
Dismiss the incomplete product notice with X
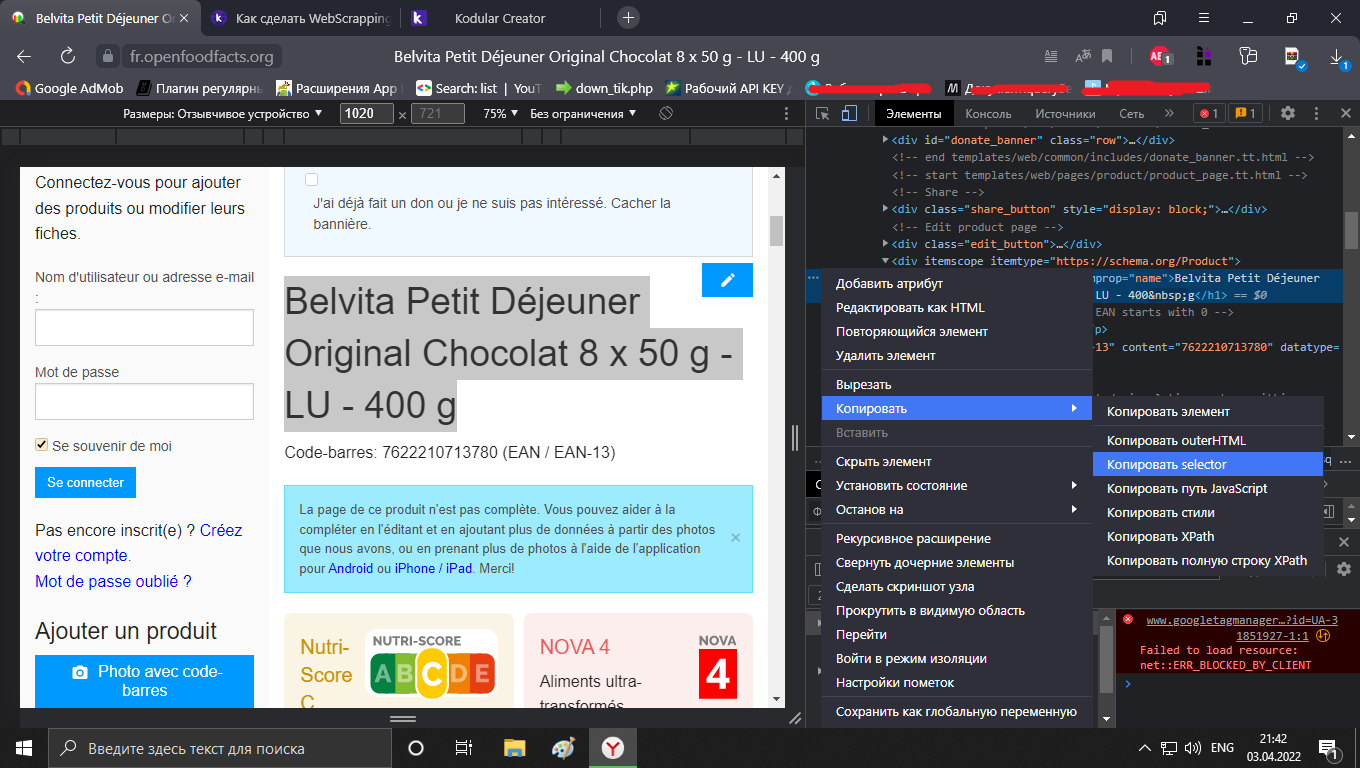(x=736, y=538)
